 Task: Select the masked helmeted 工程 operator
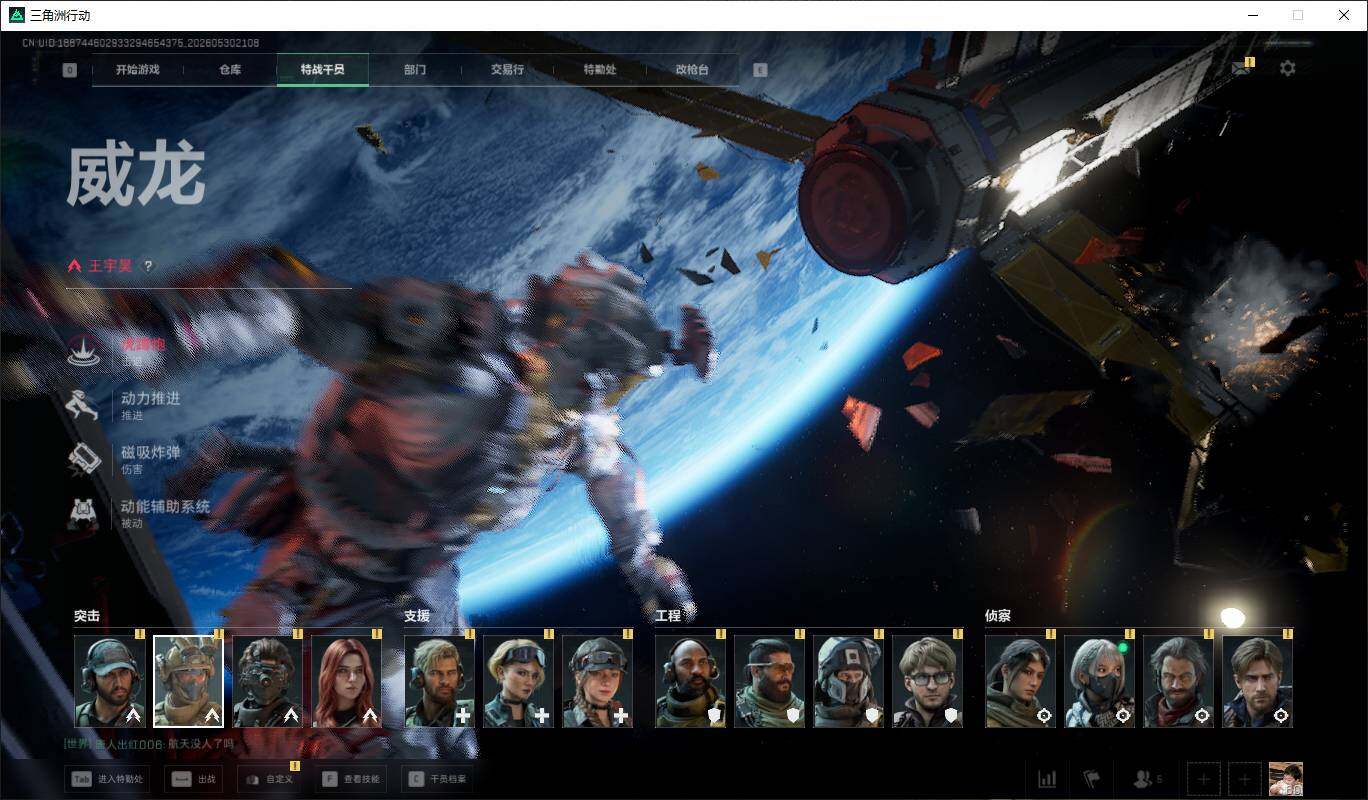click(x=848, y=681)
